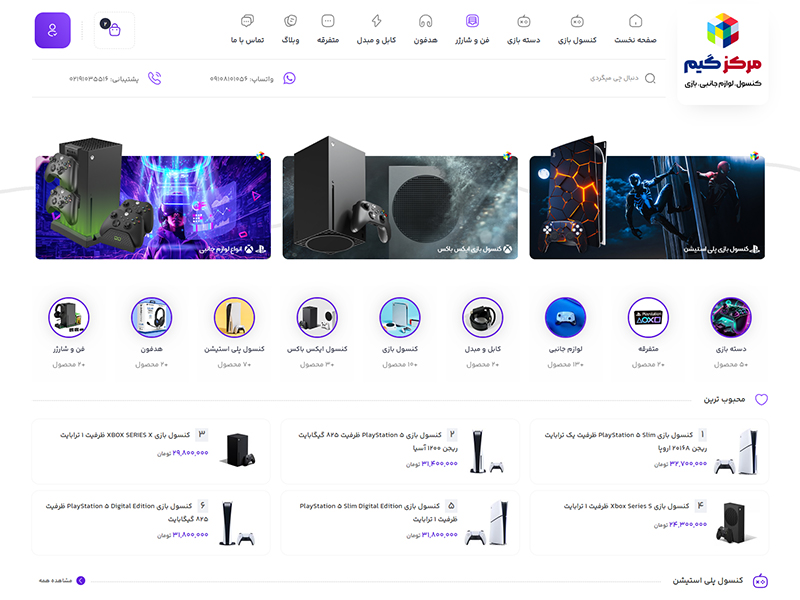Image resolution: width=800 pixels, height=600 pixels.
Task: Click the blog icon above وبلاگ
Action: (291, 21)
